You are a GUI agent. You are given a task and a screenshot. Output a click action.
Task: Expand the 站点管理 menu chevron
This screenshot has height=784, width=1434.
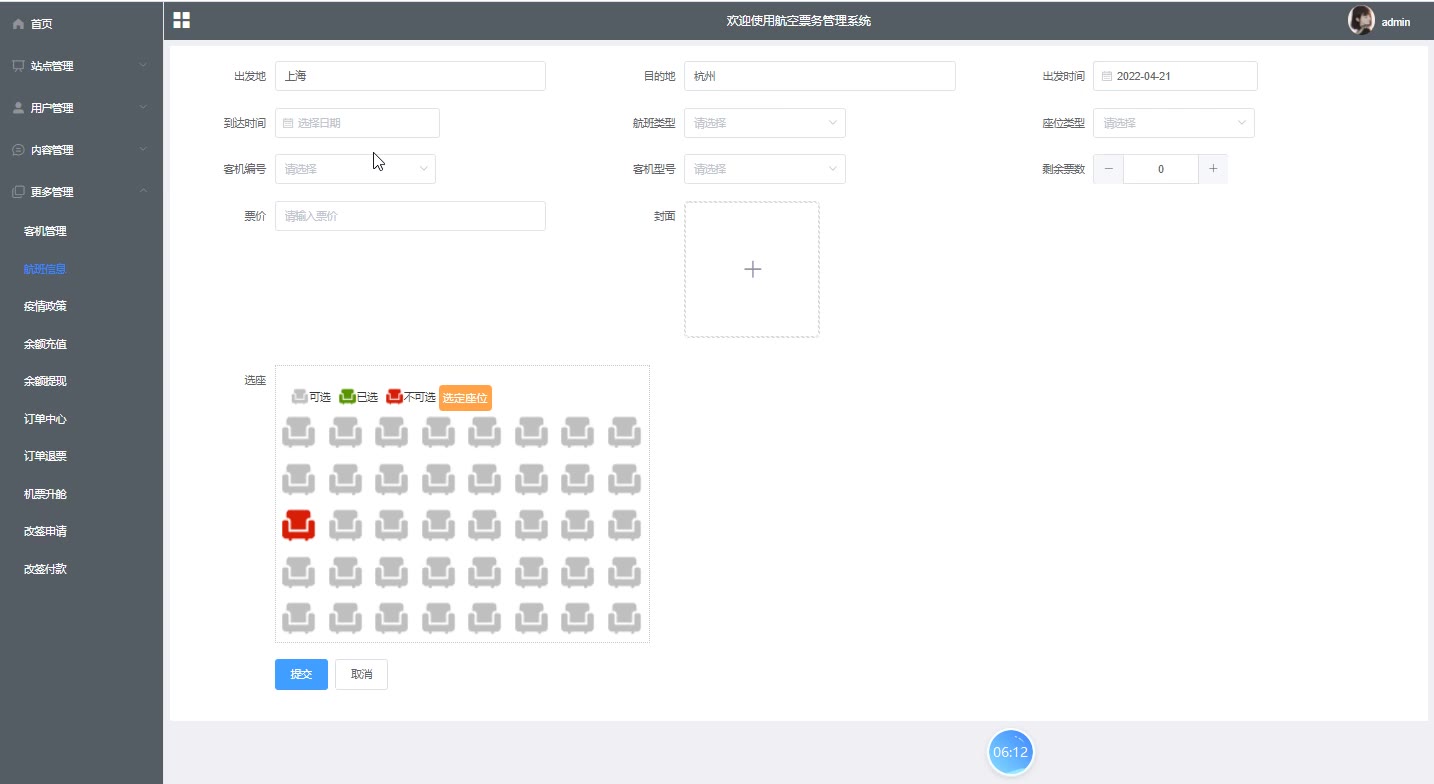pos(143,66)
